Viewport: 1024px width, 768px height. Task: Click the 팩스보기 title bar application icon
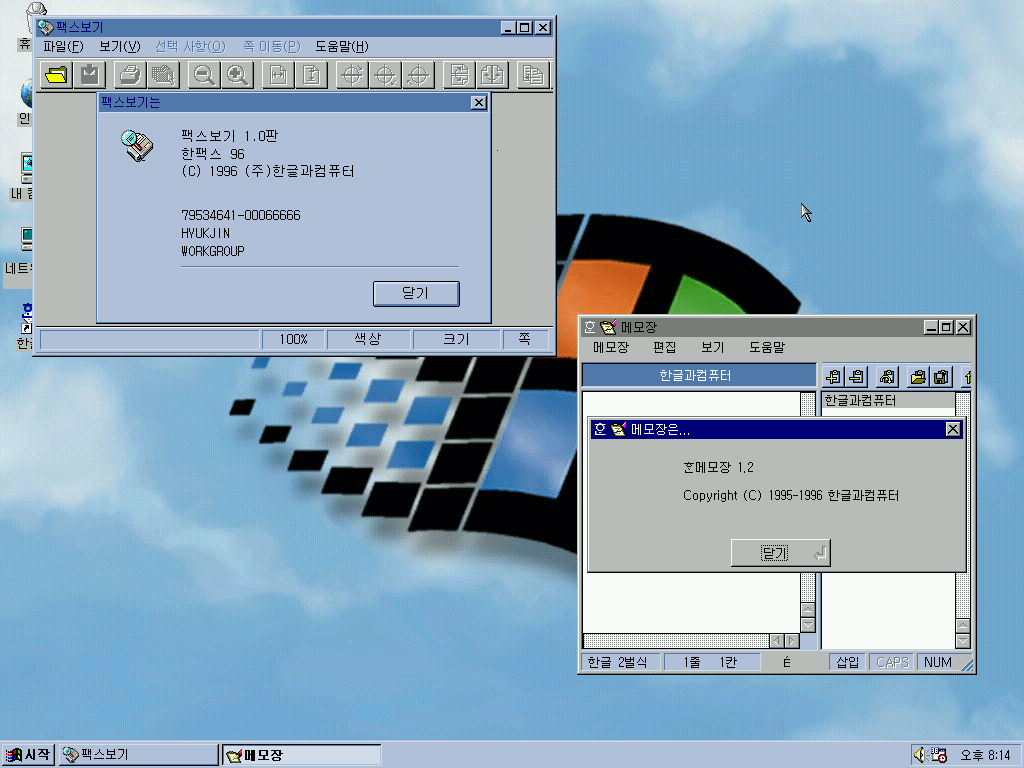(45, 27)
